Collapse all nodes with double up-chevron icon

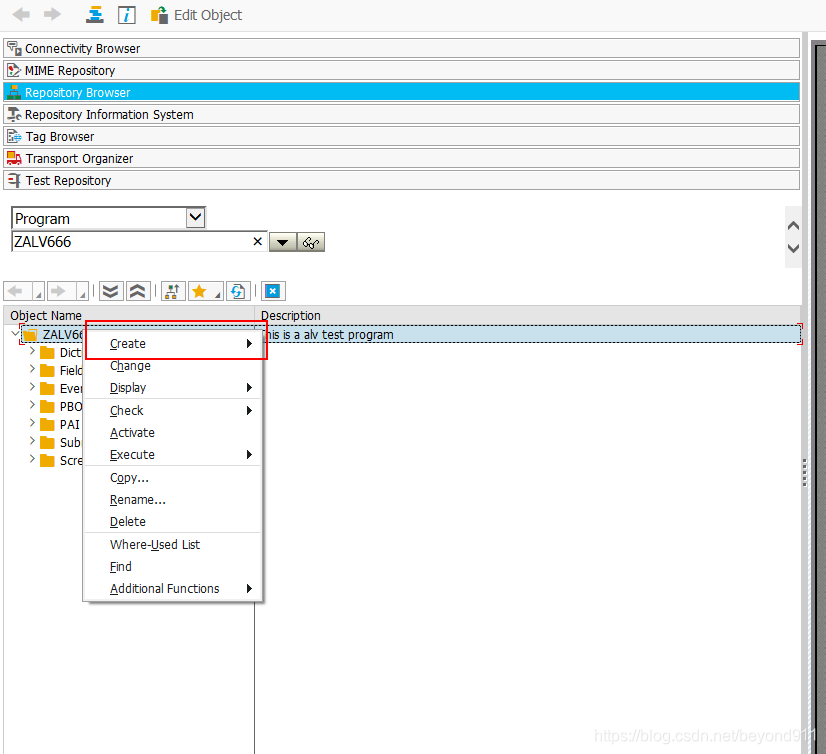tap(137, 290)
